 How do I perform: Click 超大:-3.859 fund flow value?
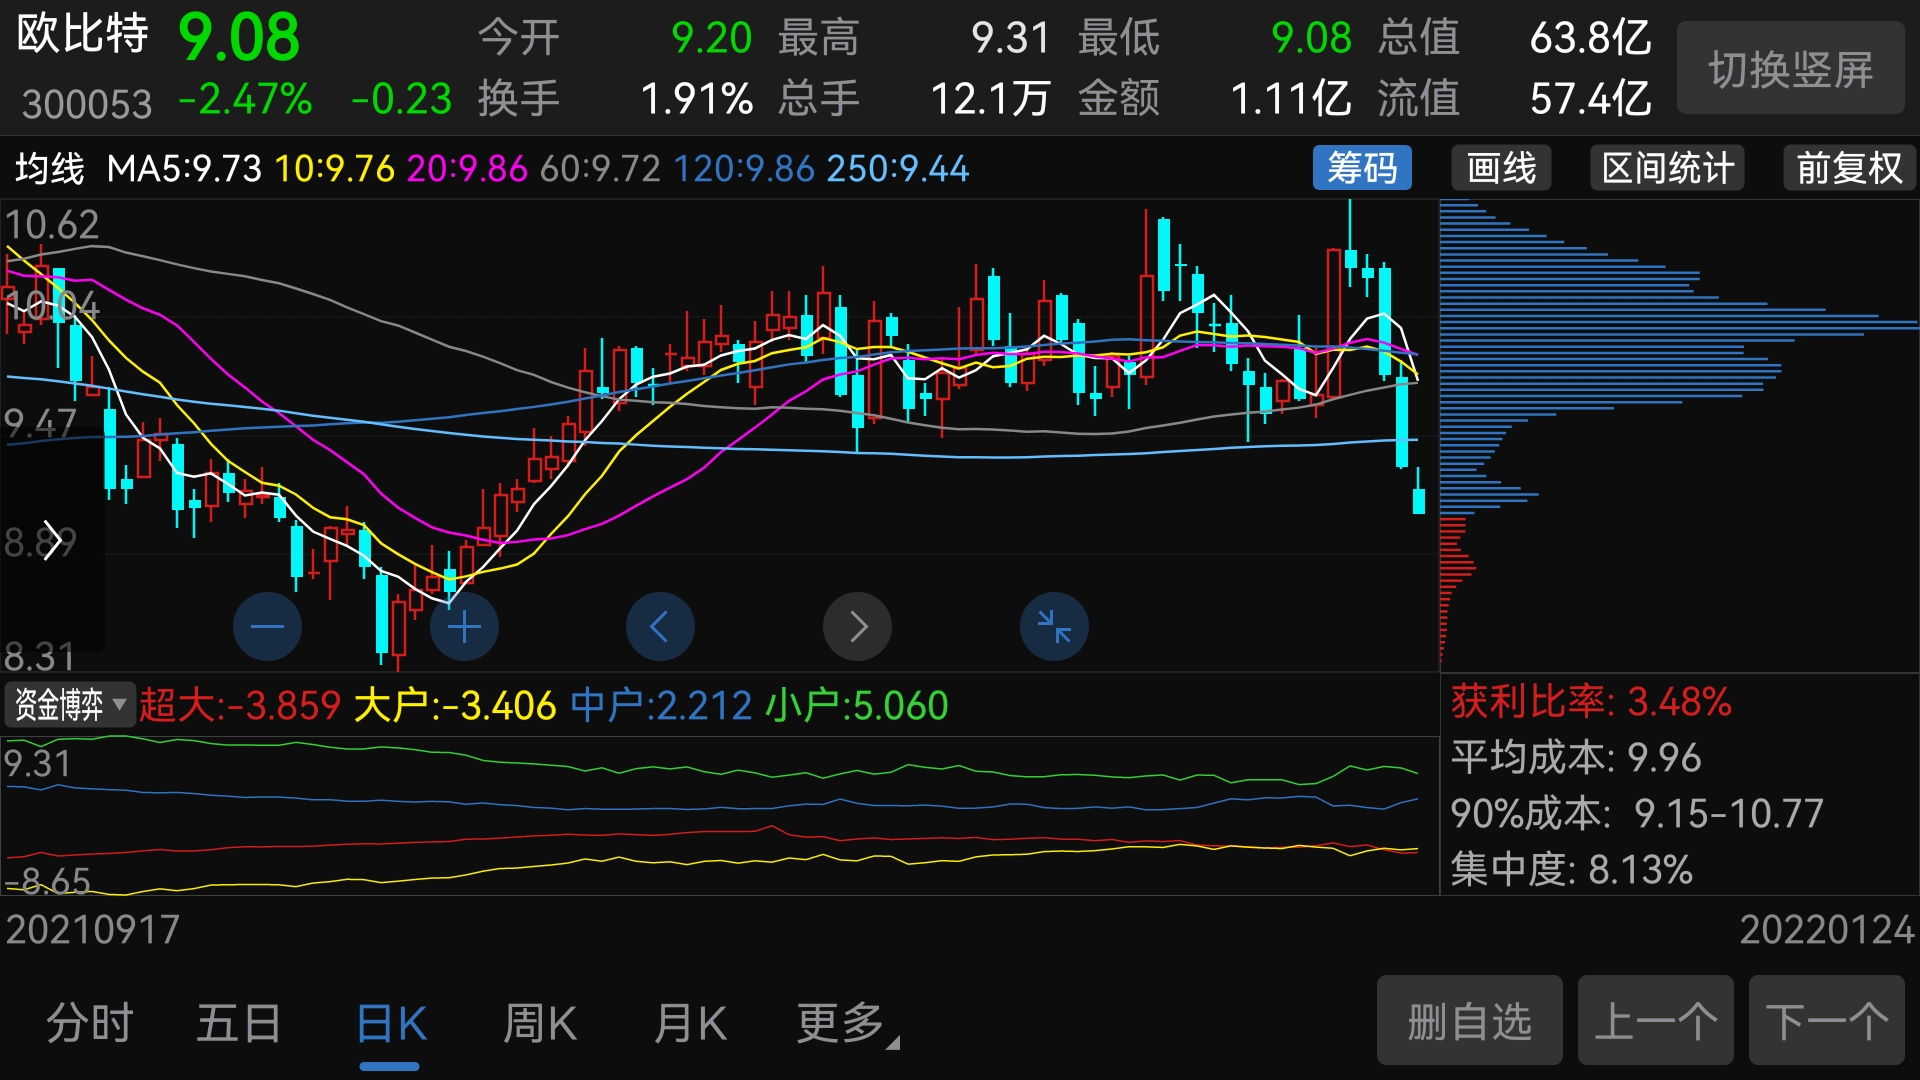click(240, 705)
